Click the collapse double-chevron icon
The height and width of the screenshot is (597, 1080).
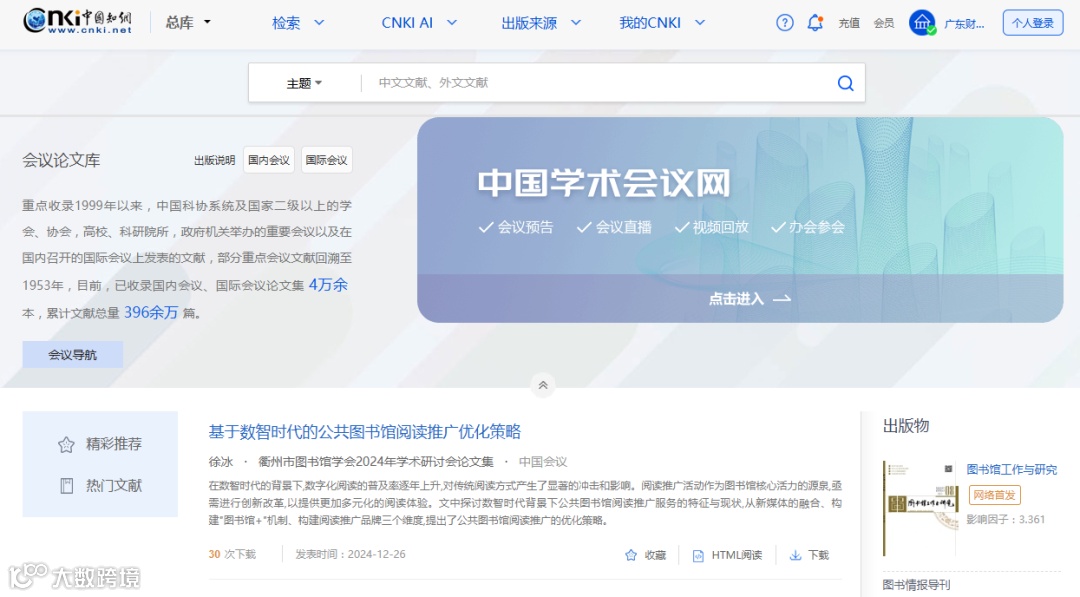coord(543,386)
